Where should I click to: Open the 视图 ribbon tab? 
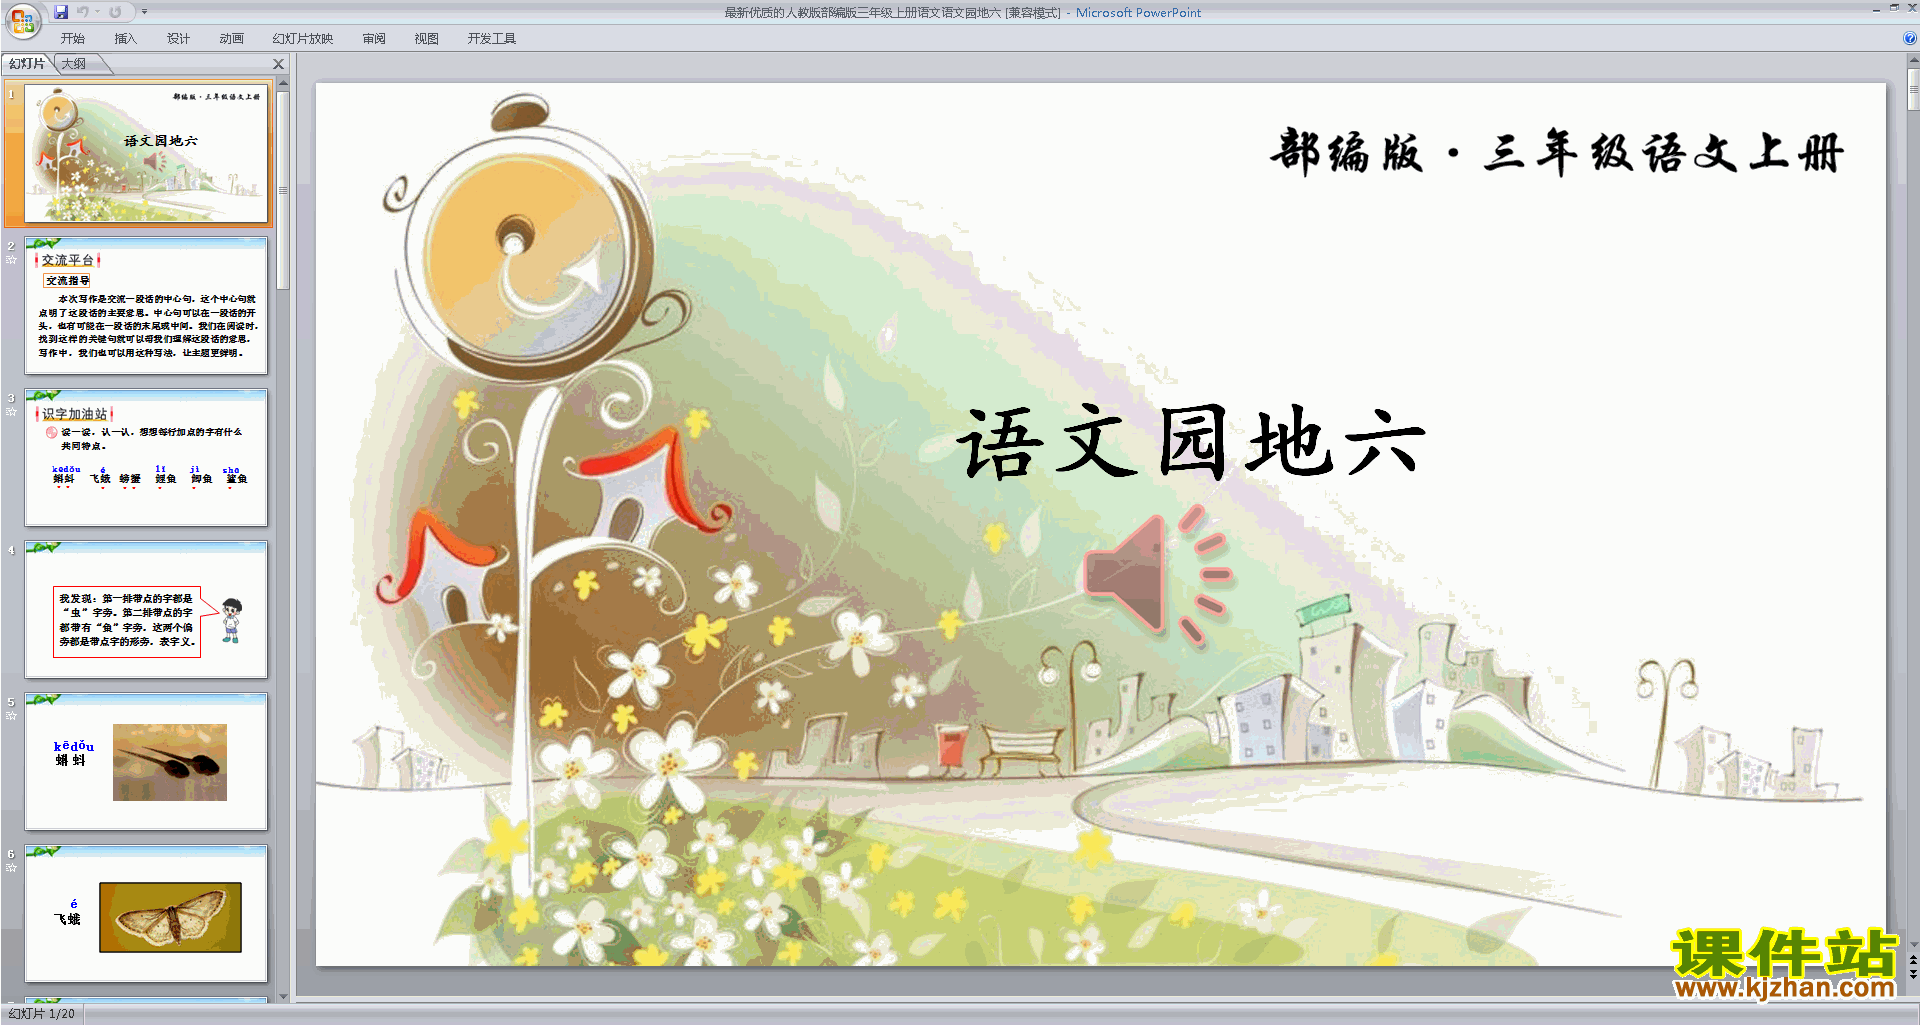click(427, 39)
